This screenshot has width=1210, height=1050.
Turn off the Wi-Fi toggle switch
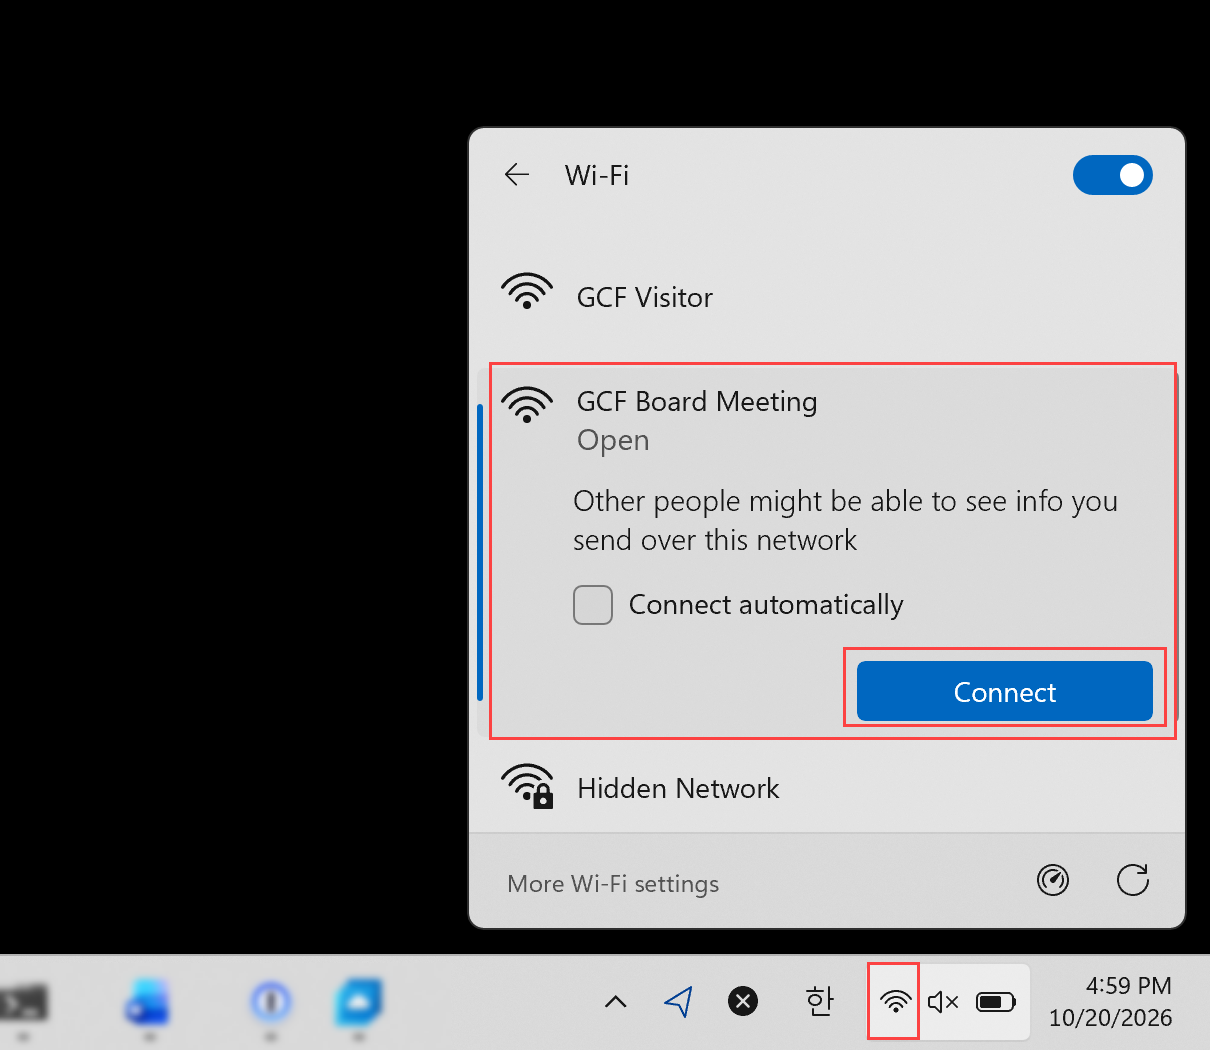pyautogui.click(x=1112, y=175)
